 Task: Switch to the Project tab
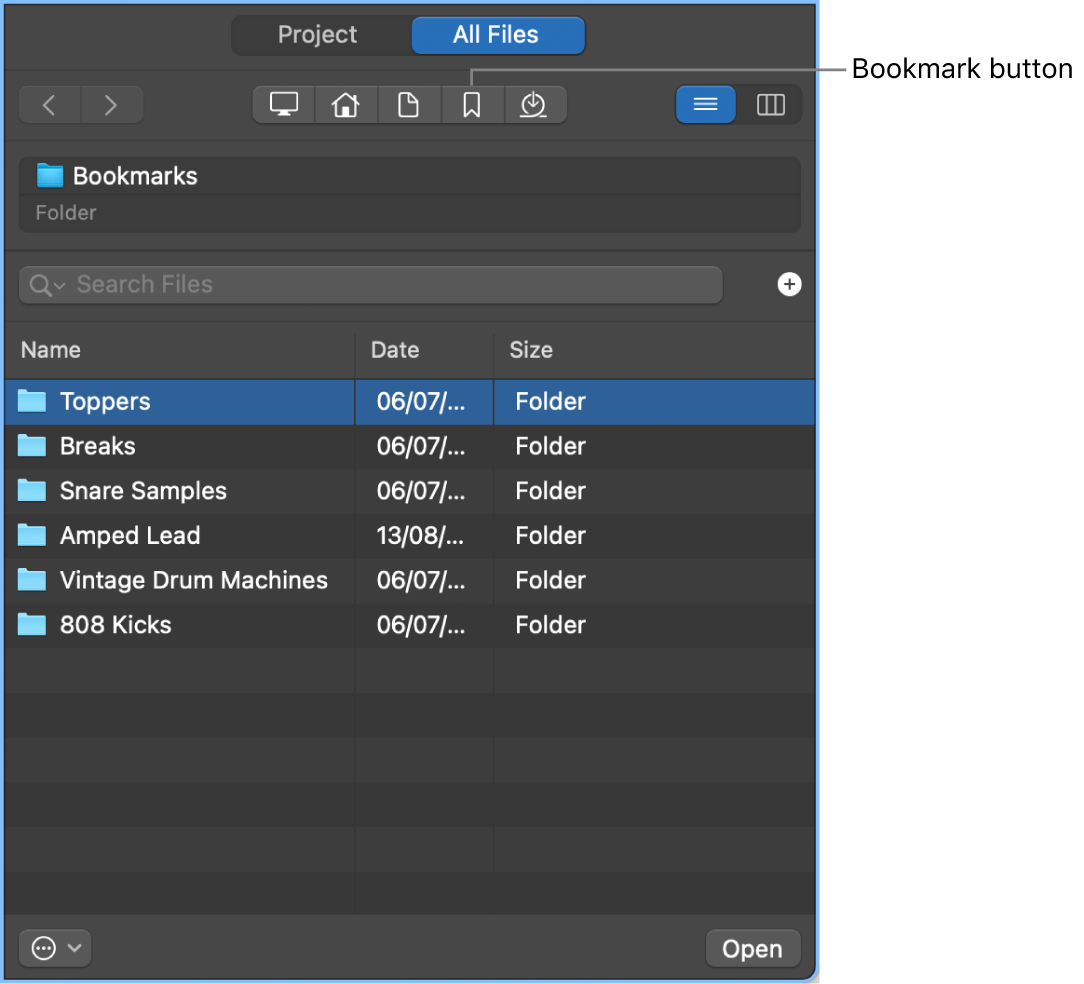317,35
